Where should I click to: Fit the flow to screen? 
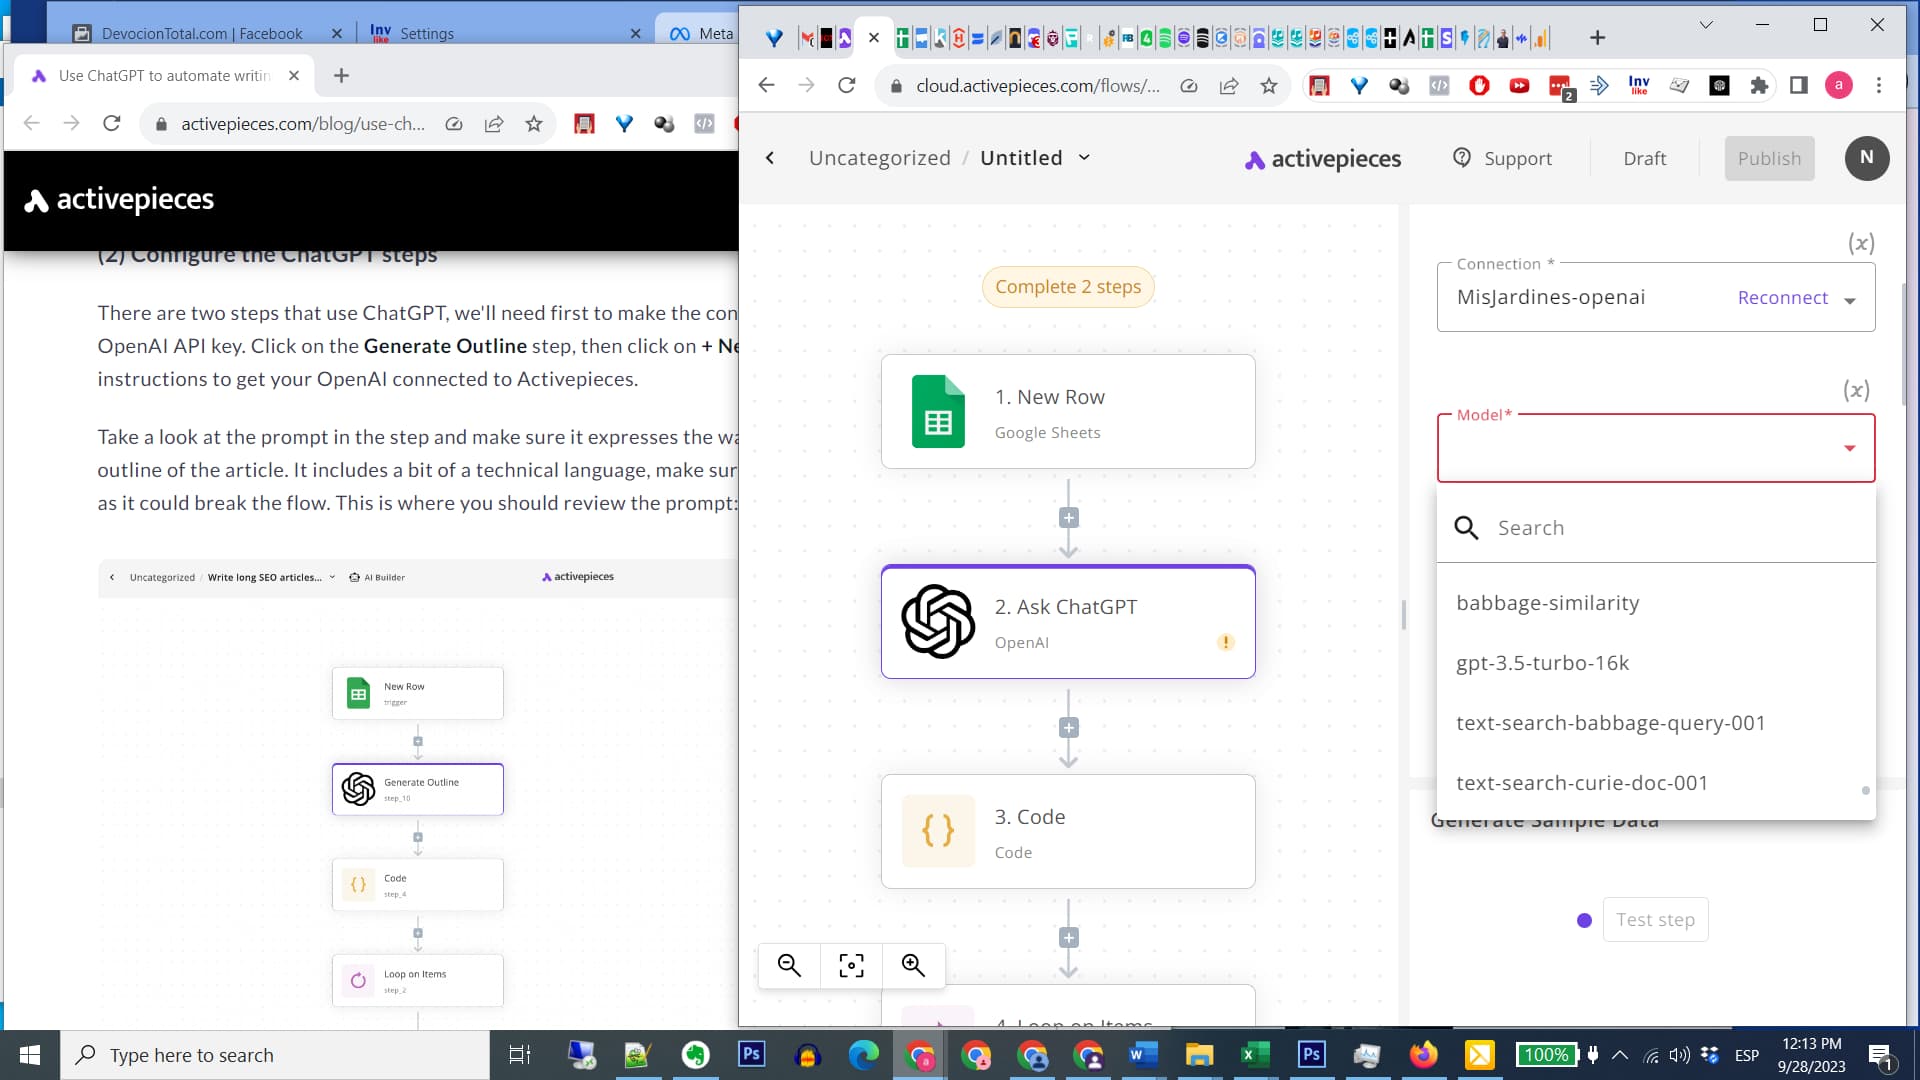click(851, 965)
